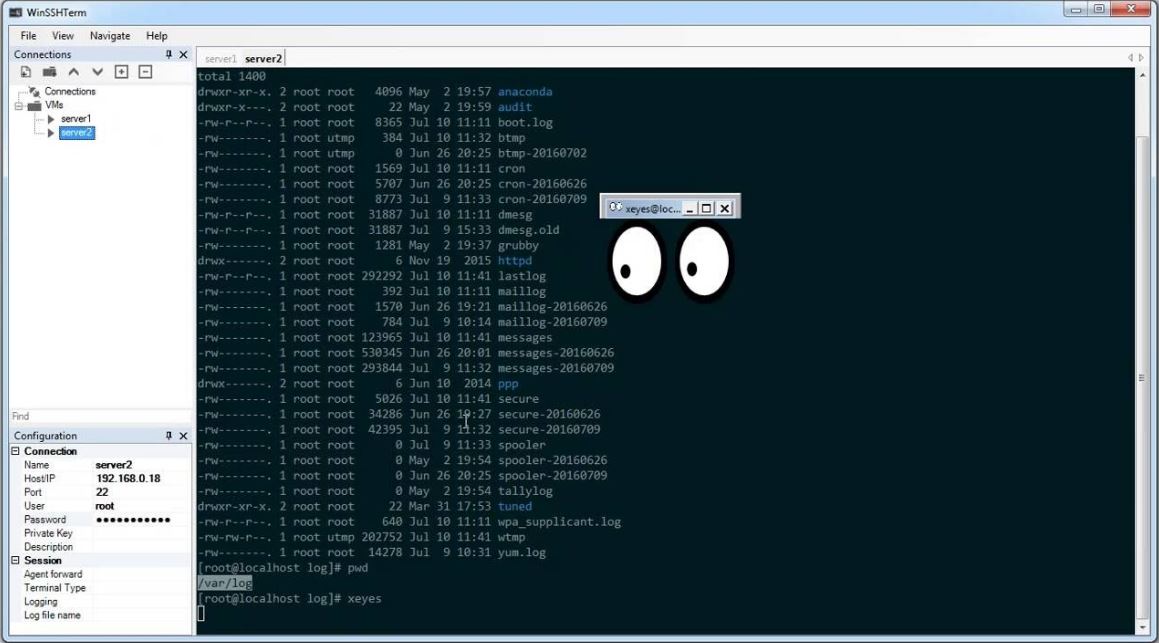Minimize the xeyes window
1159x643 pixels.
(690, 208)
